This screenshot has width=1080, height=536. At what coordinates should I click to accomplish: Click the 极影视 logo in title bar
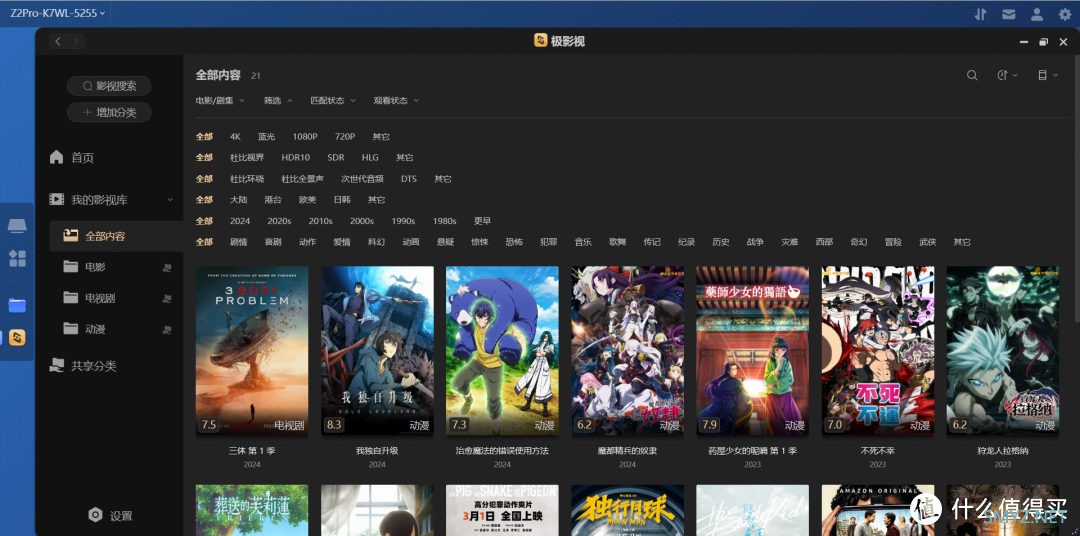click(541, 41)
